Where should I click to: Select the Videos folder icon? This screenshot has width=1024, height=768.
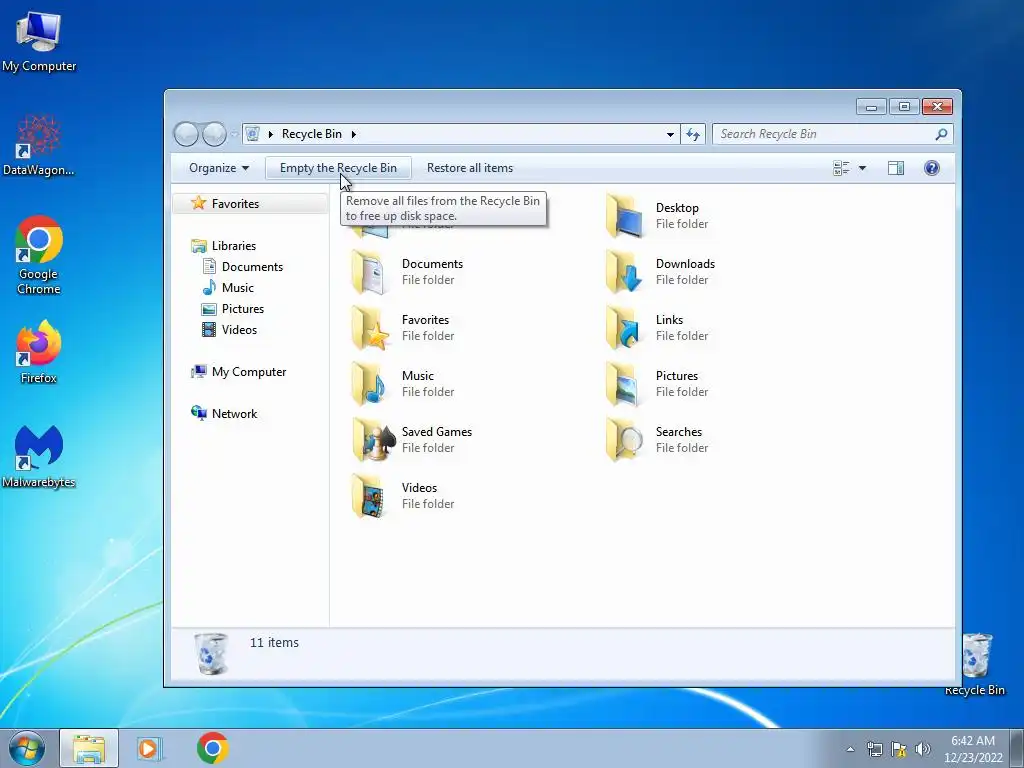(370, 496)
